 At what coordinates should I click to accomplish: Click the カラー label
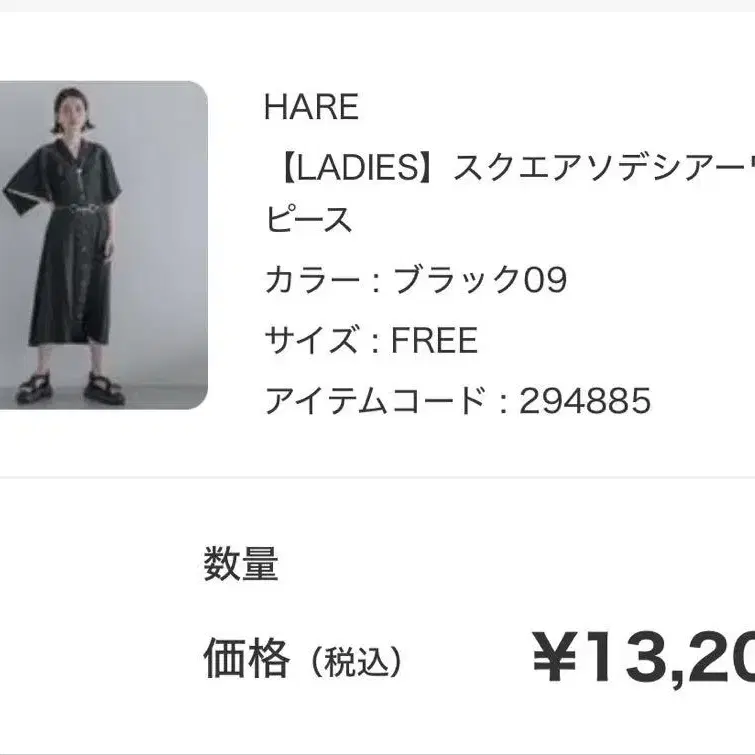point(313,280)
